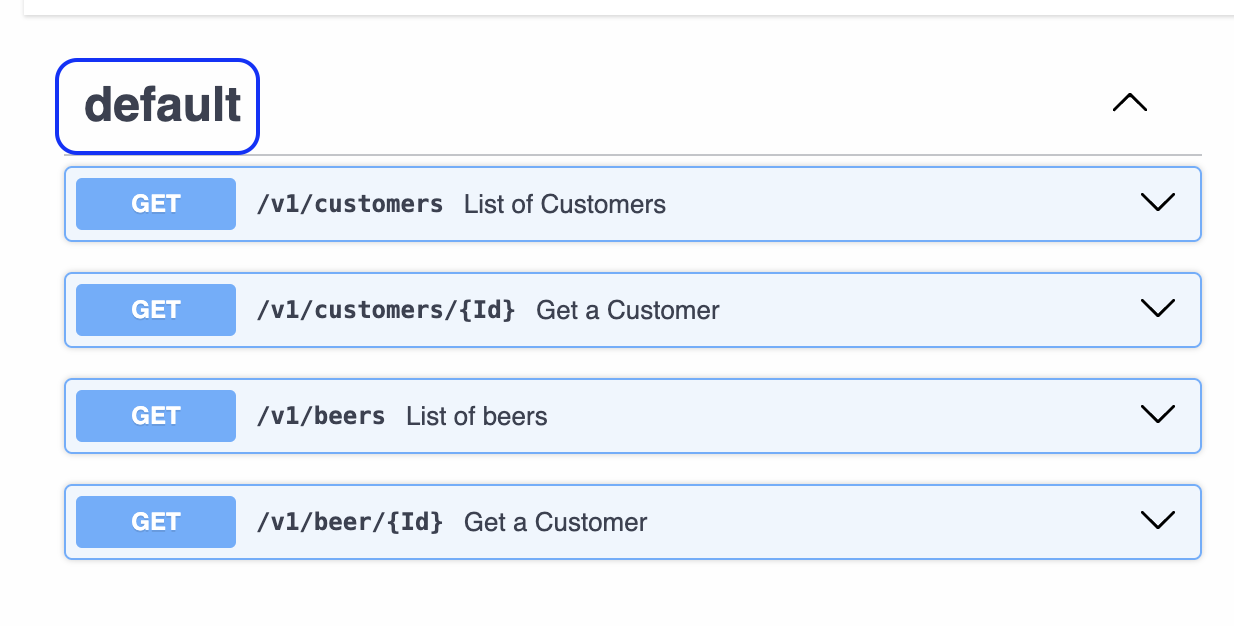Expand the /v1/beer/{Id} endpoint chevron
This screenshot has width=1234, height=626.
coord(1157,521)
